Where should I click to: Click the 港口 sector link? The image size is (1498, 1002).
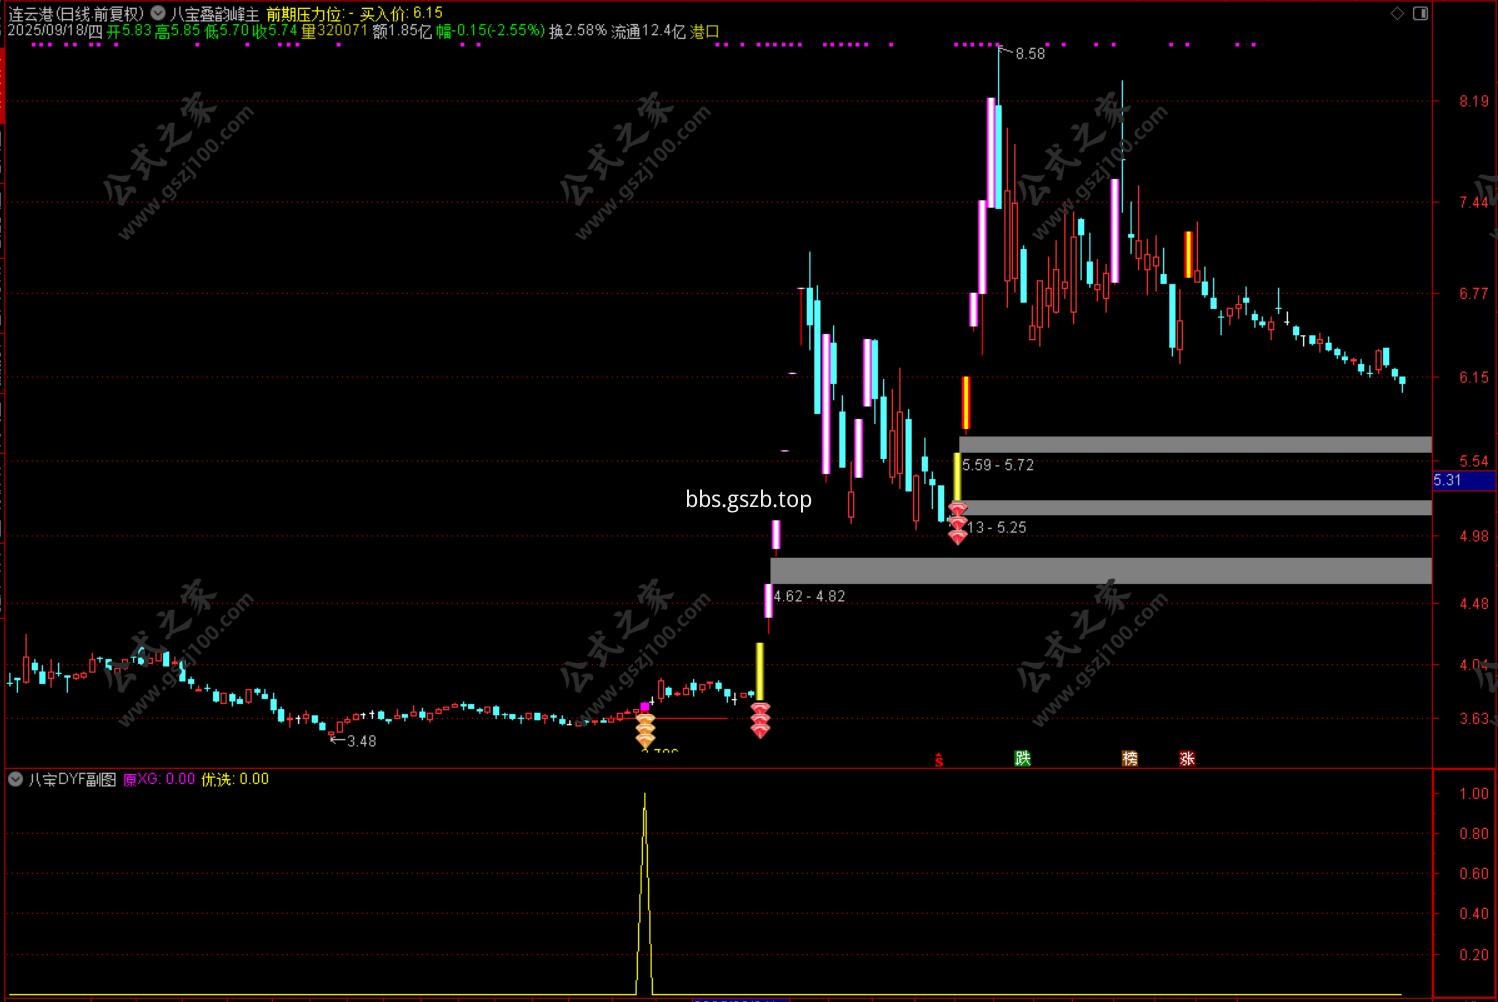[x=705, y=31]
